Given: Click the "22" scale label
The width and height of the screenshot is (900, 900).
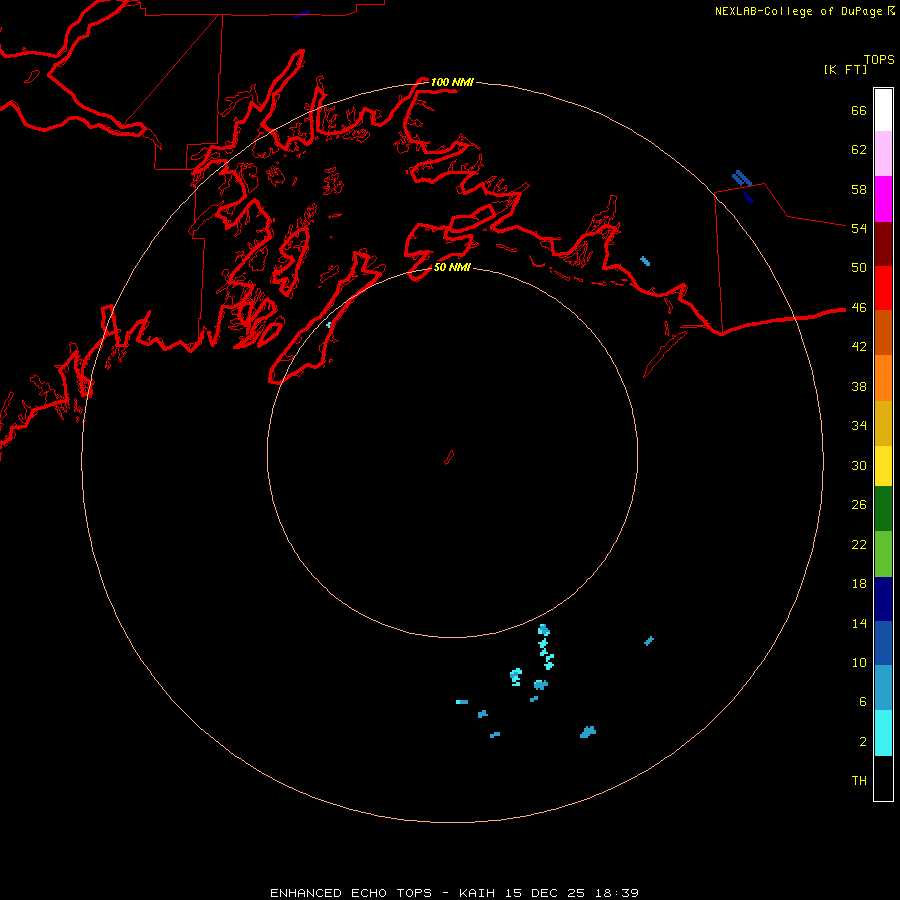Looking at the screenshot, I should click(x=859, y=544).
